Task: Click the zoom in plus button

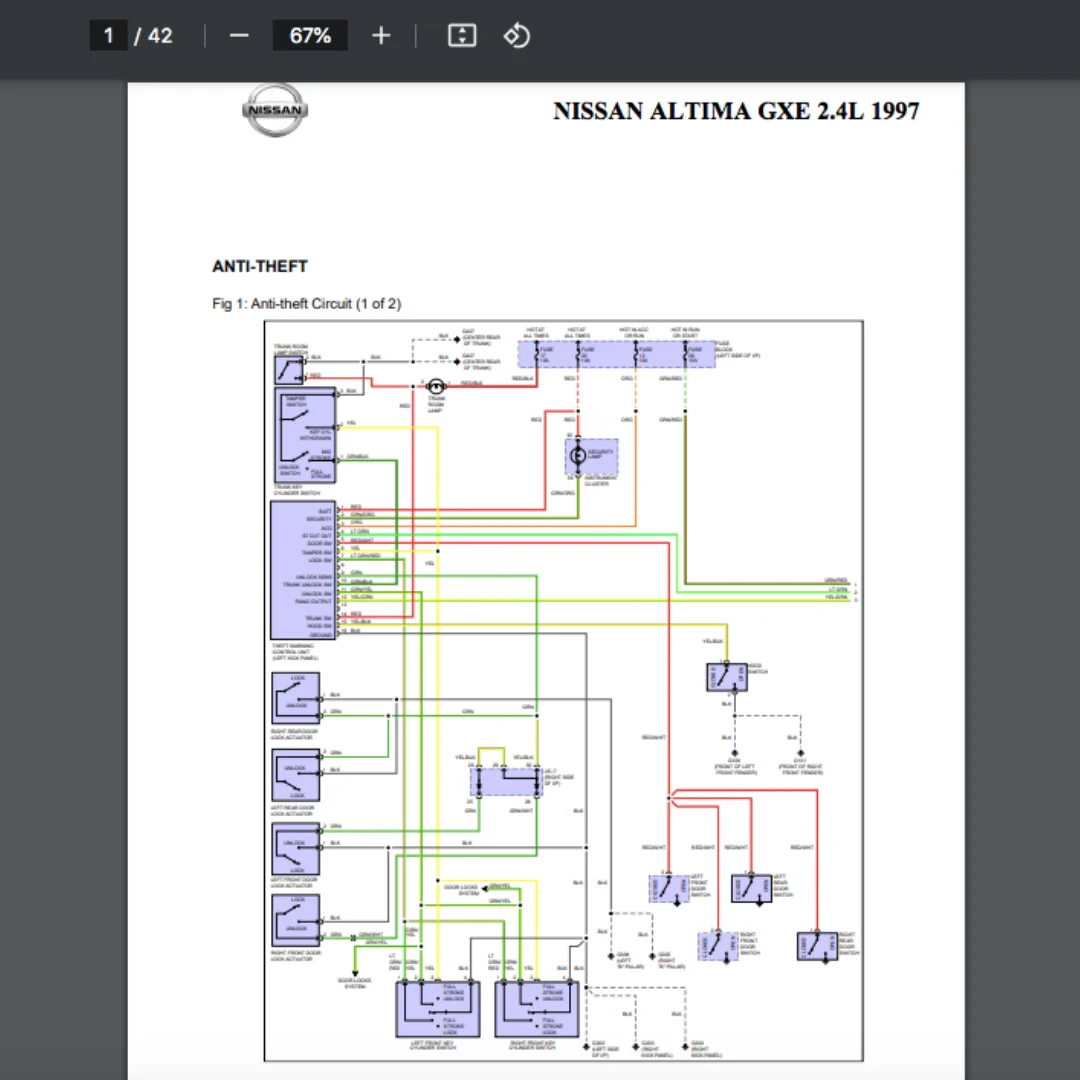Action: [381, 36]
